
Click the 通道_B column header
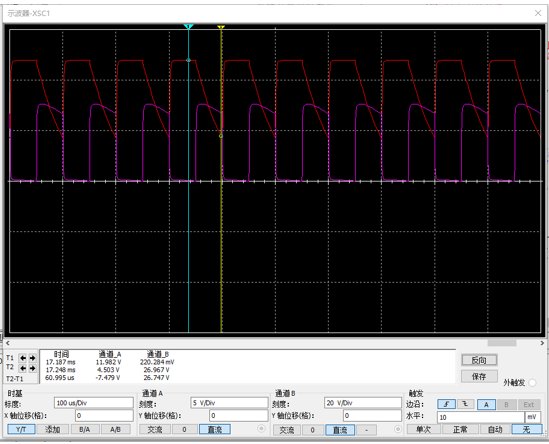pyautogui.click(x=158, y=354)
